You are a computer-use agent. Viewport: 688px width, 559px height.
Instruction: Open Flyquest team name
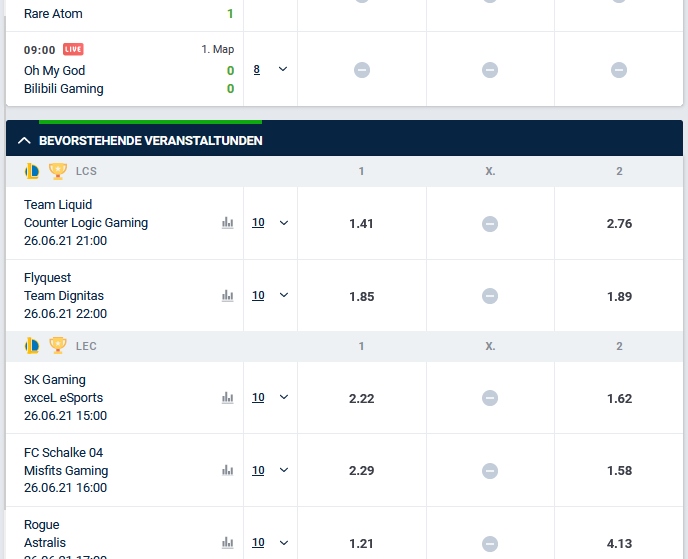coord(47,278)
